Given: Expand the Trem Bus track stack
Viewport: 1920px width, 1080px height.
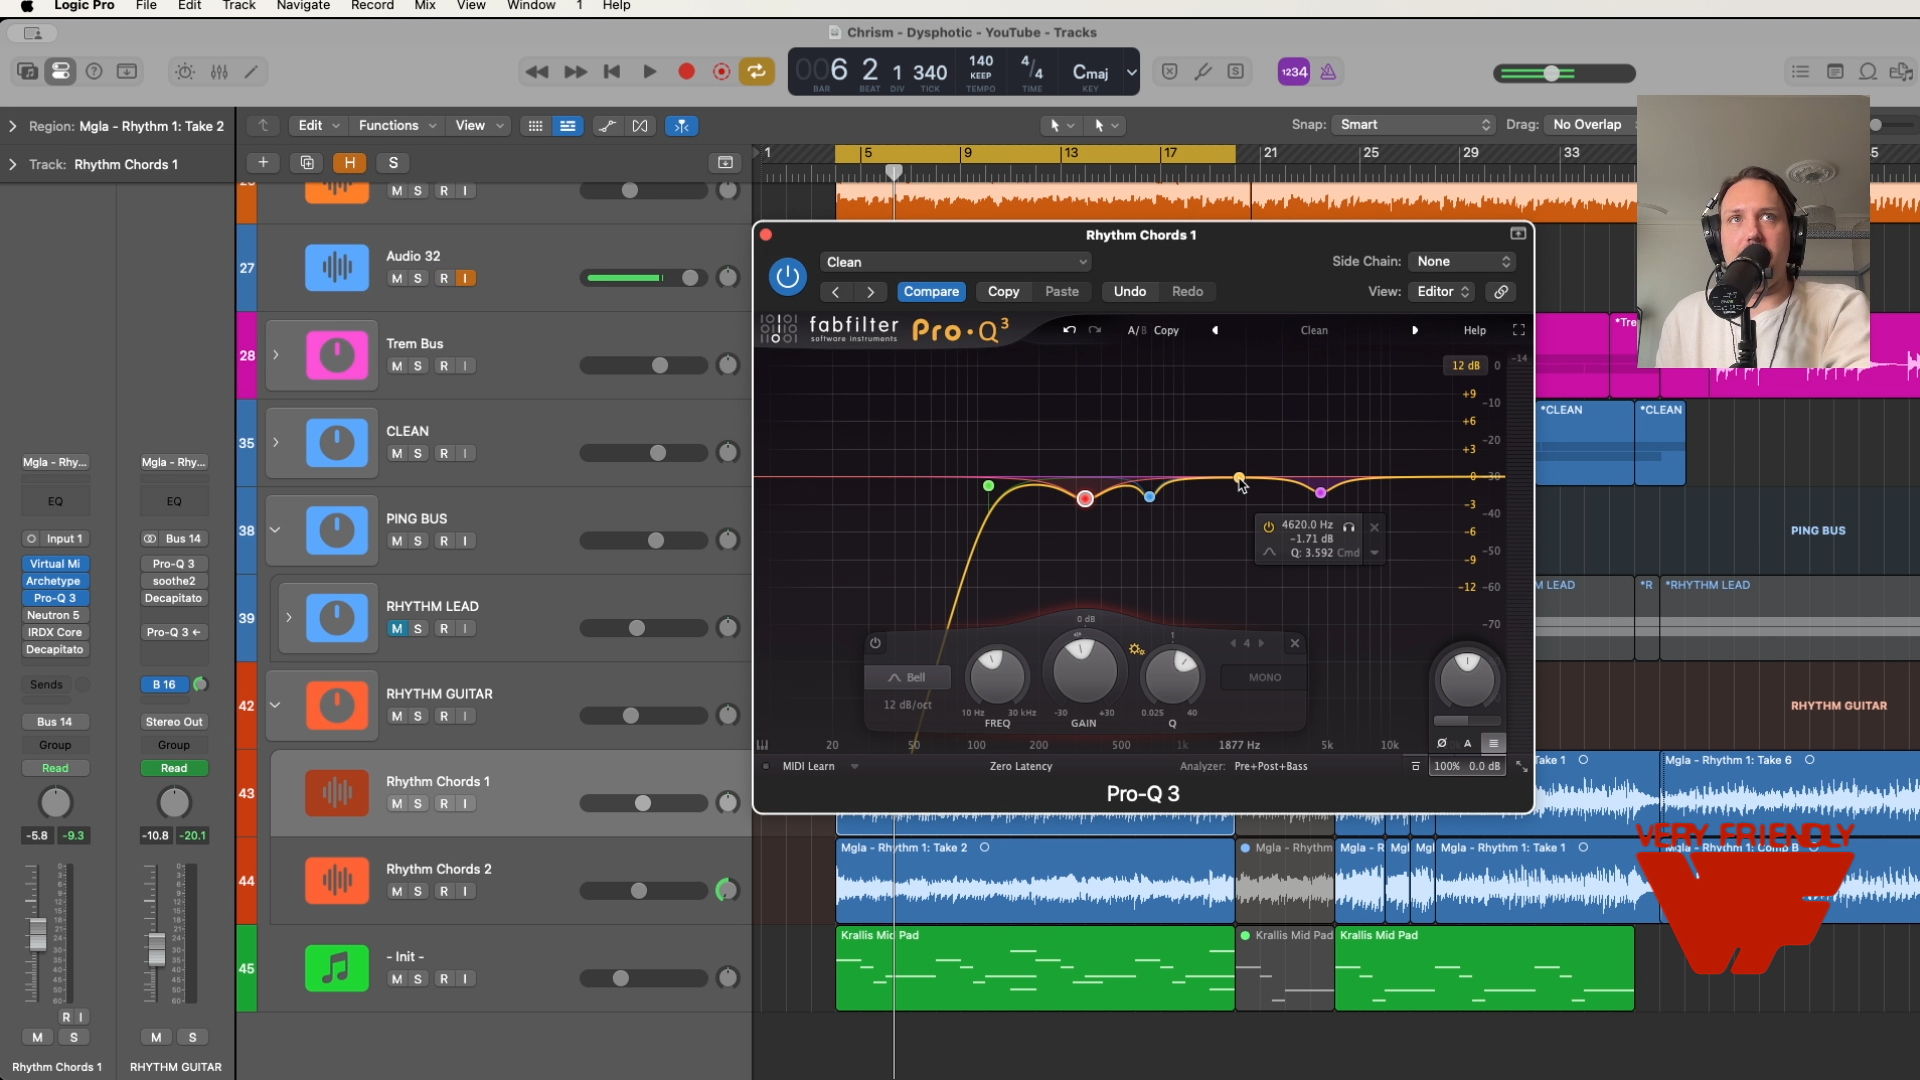Looking at the screenshot, I should [276, 355].
